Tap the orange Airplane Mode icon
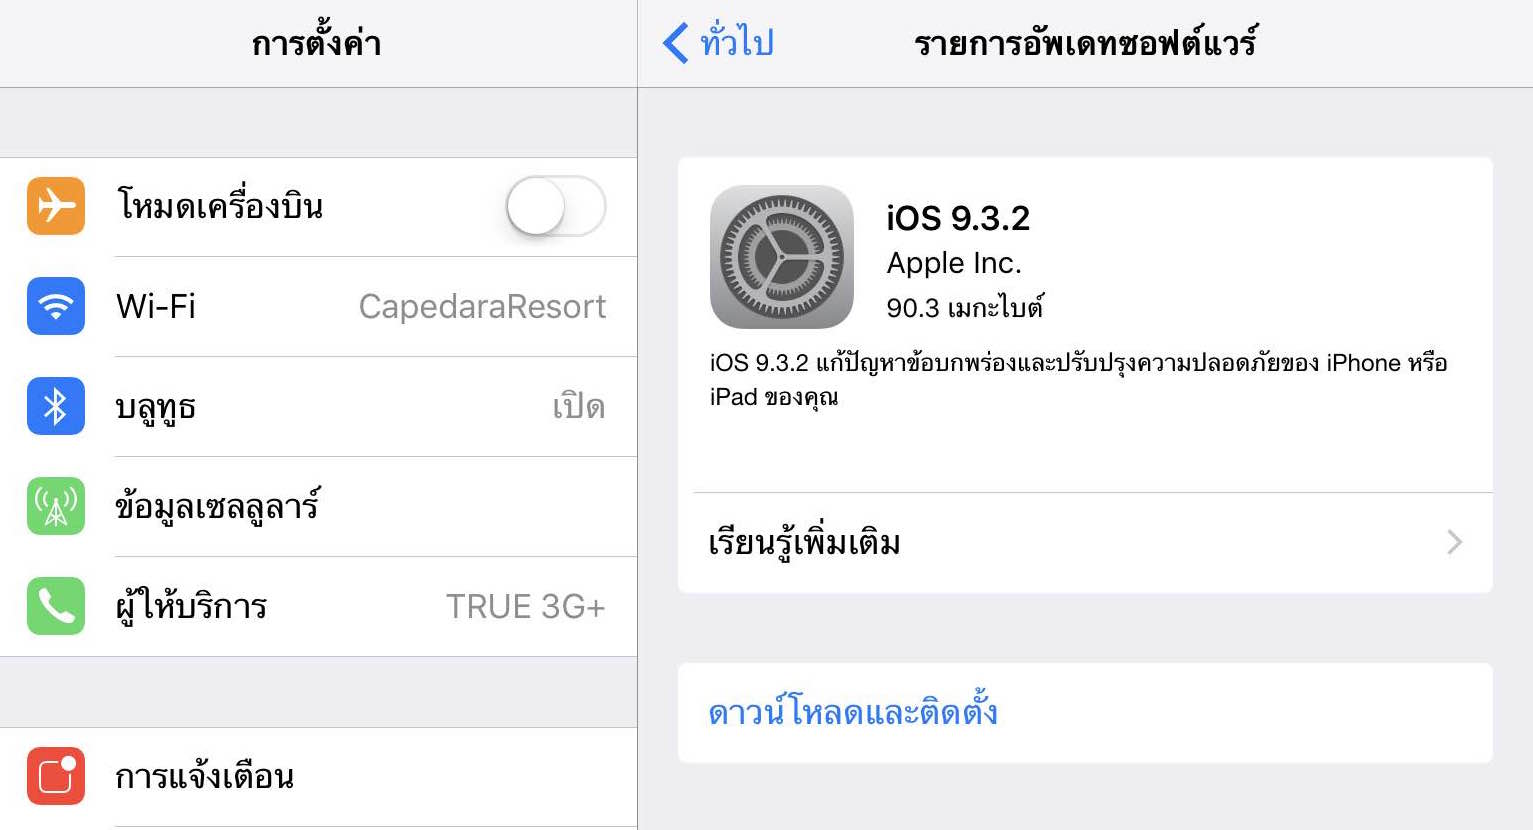Screen dimensions: 1533x830 point(56,206)
